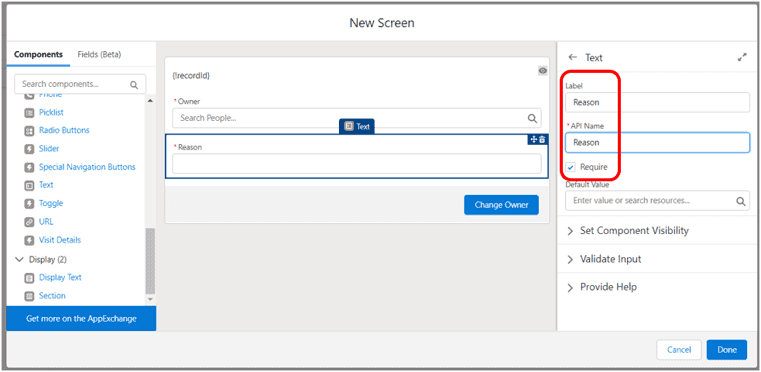This screenshot has width=761, height=372.
Task: Click the delete trash icon on Reason field
Action: (x=542, y=139)
